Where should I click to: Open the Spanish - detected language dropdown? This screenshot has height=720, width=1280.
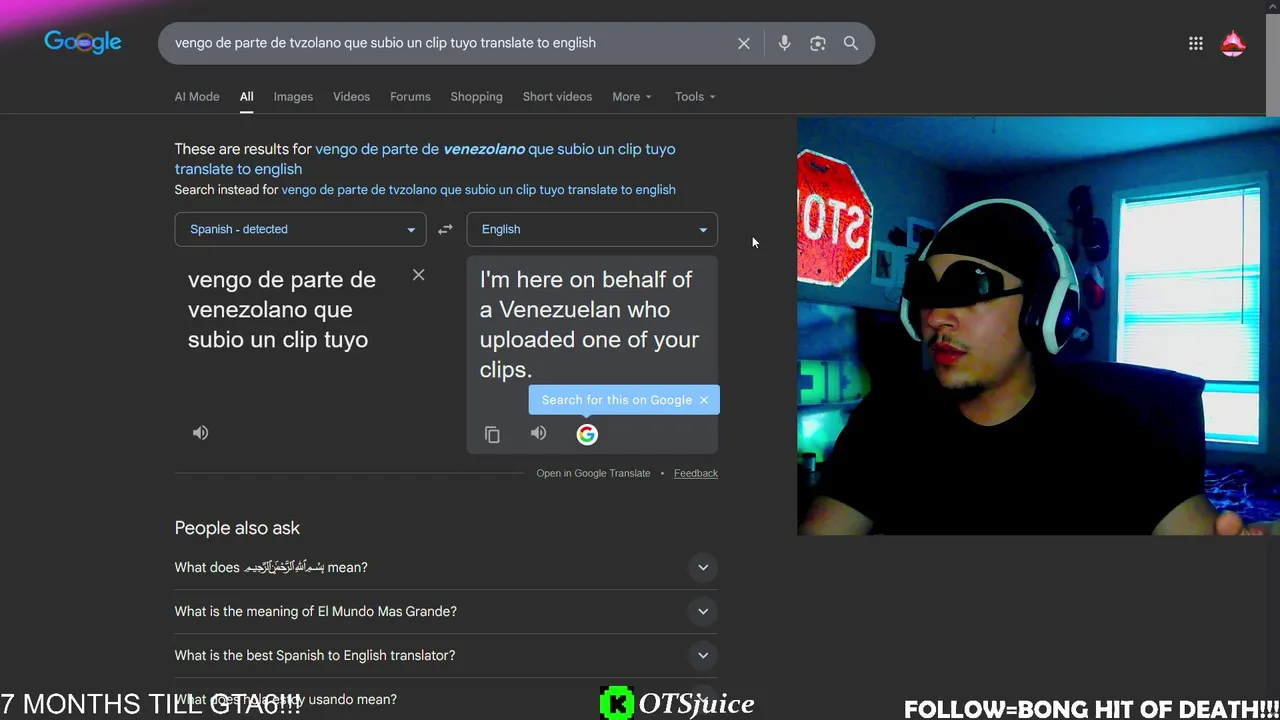pyautogui.click(x=301, y=229)
